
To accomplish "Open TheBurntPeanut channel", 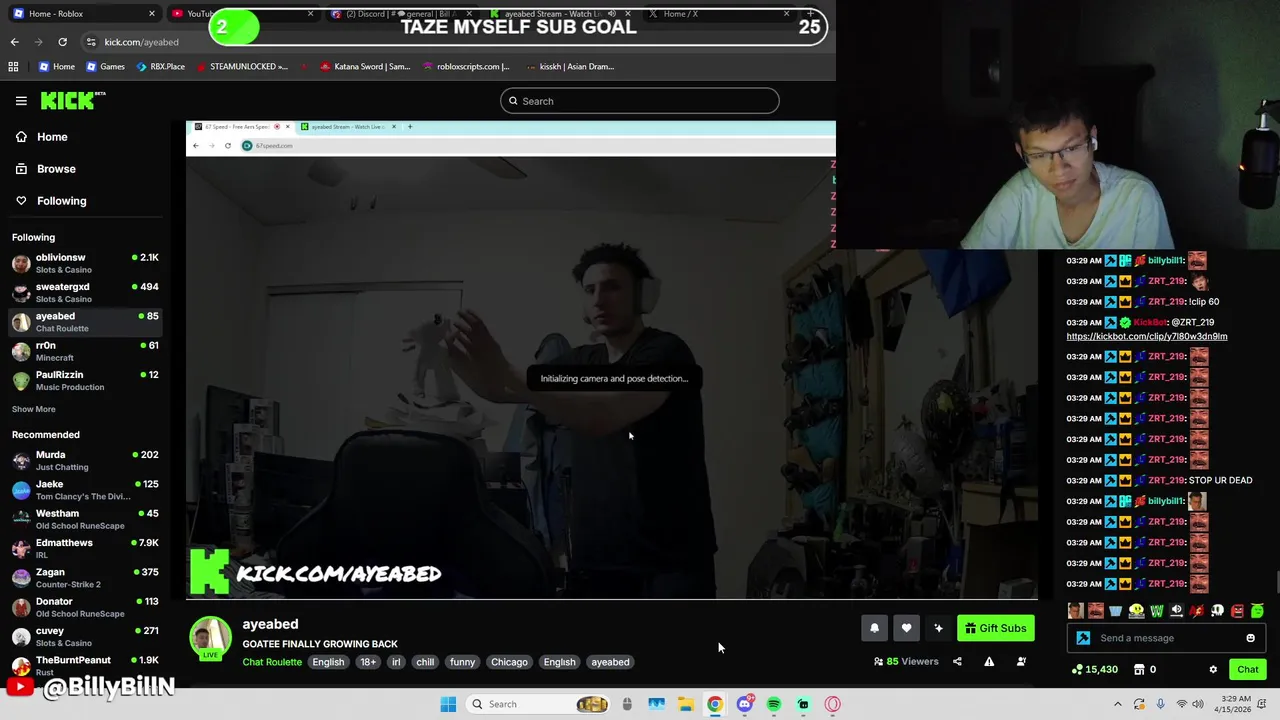I will (86, 665).
